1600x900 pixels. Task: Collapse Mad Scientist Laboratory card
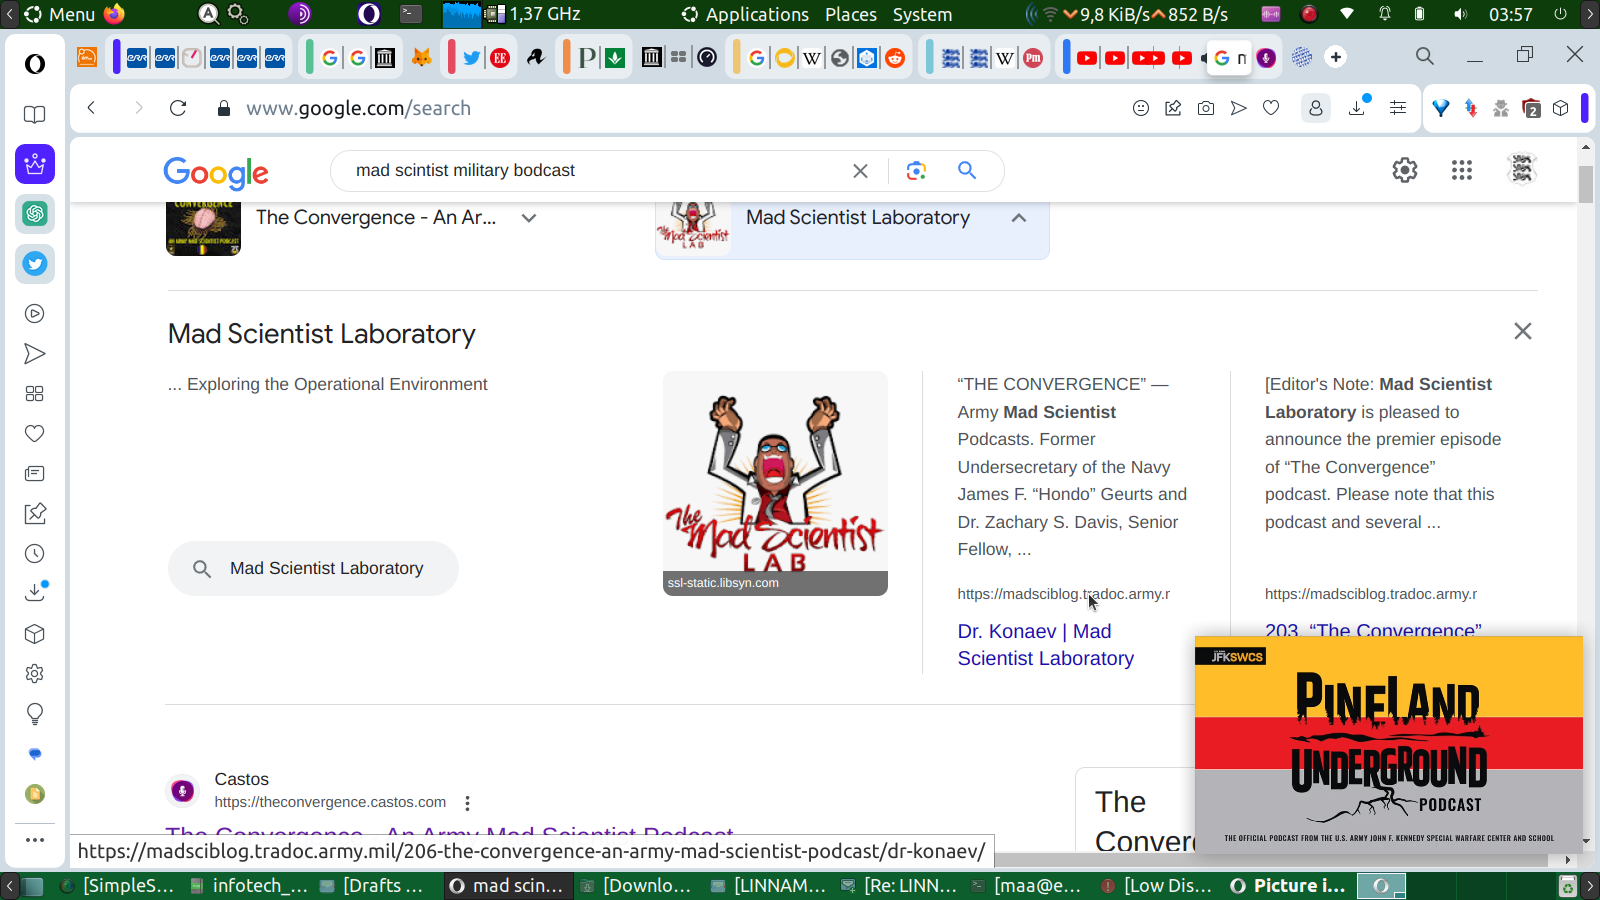point(1019,218)
